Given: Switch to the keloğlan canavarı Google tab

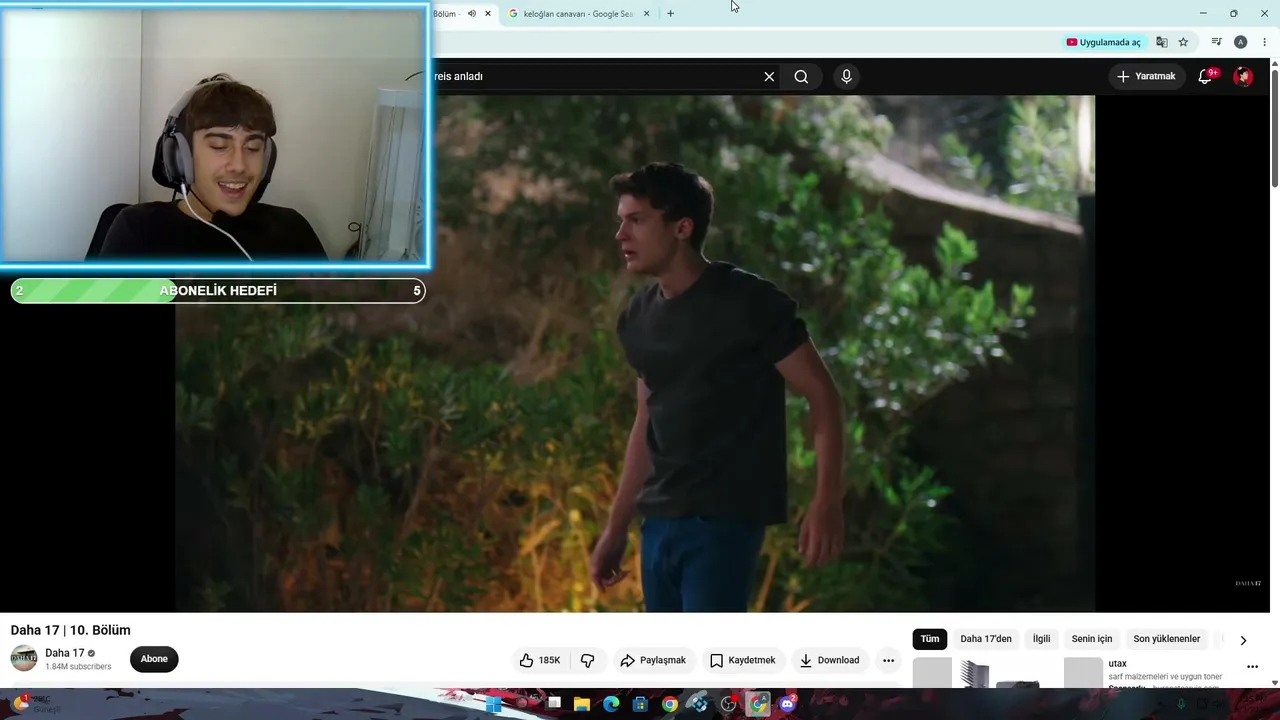Looking at the screenshot, I should [578, 14].
